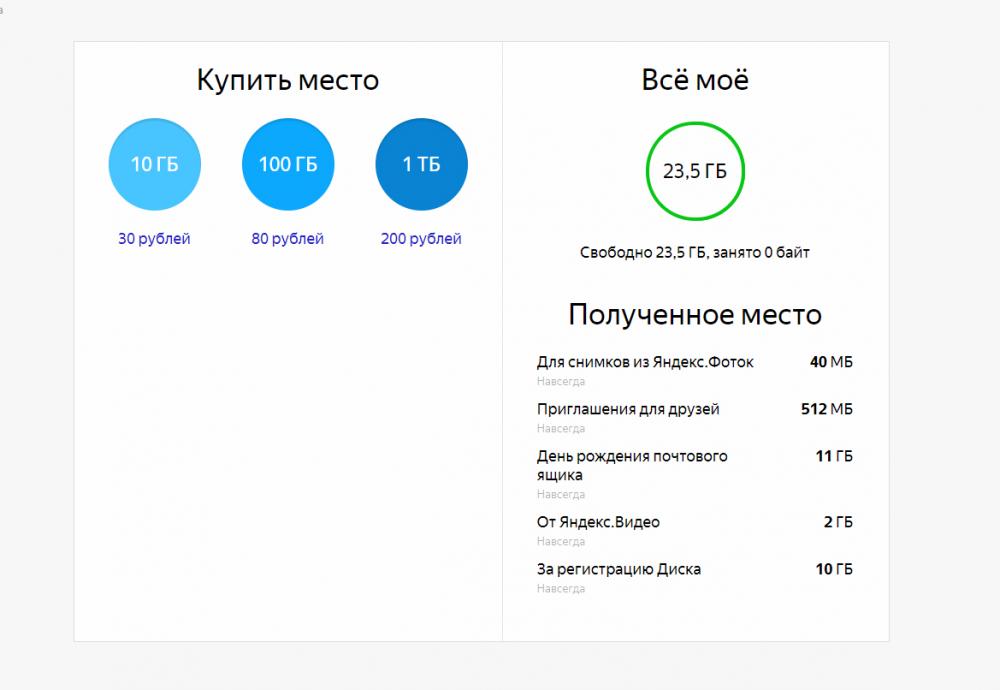This screenshot has height=690, width=1000.
Task: Select the 10 ГБ storage circle
Action: 155,165
